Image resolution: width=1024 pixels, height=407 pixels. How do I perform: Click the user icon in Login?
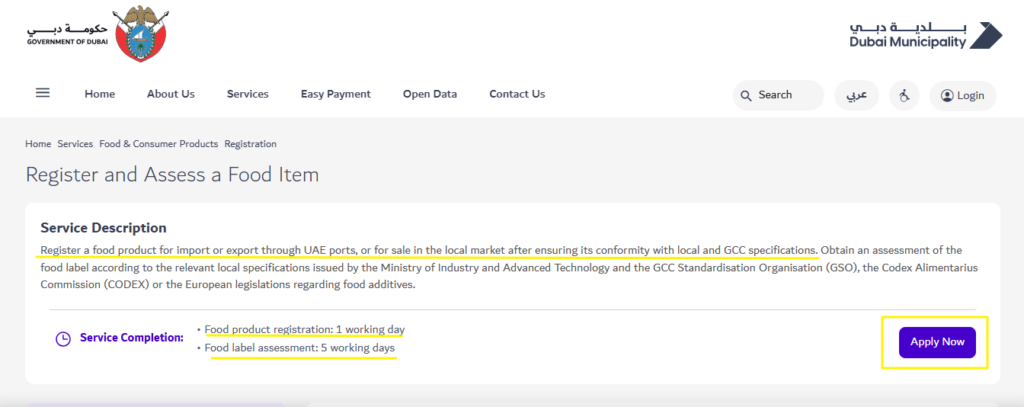946,96
